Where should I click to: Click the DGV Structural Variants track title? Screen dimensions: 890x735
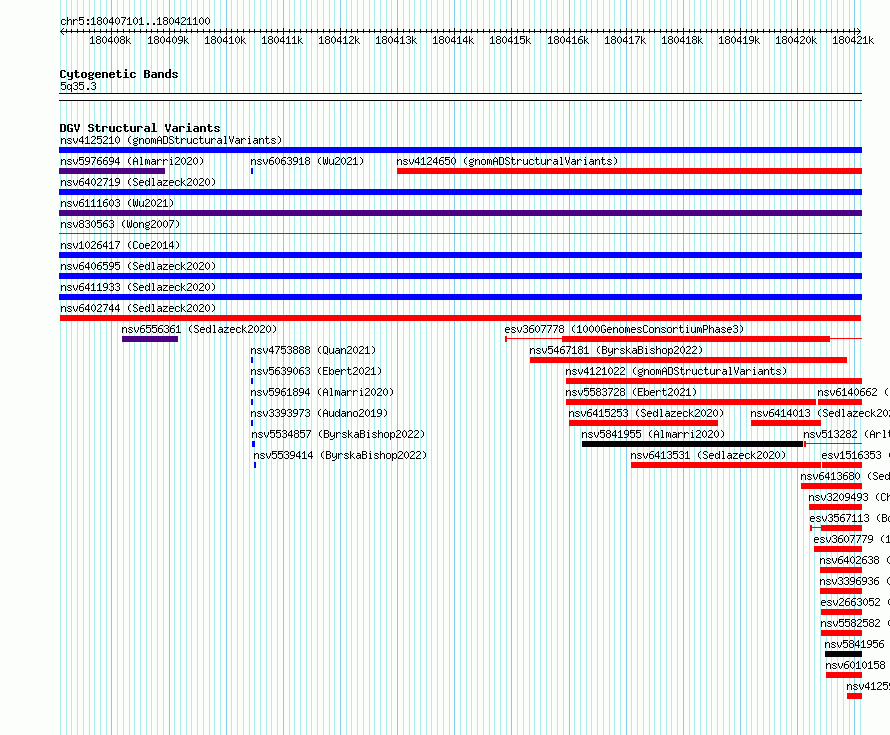tap(140, 128)
